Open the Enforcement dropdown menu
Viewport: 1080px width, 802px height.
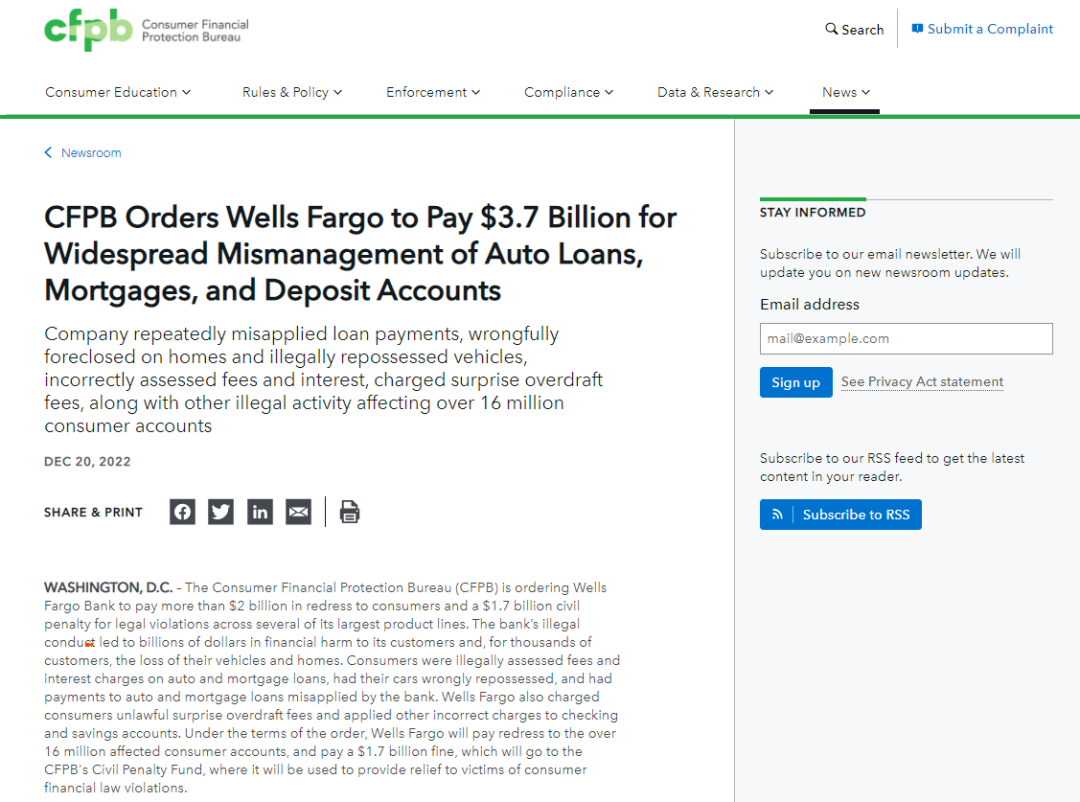pyautogui.click(x=433, y=92)
